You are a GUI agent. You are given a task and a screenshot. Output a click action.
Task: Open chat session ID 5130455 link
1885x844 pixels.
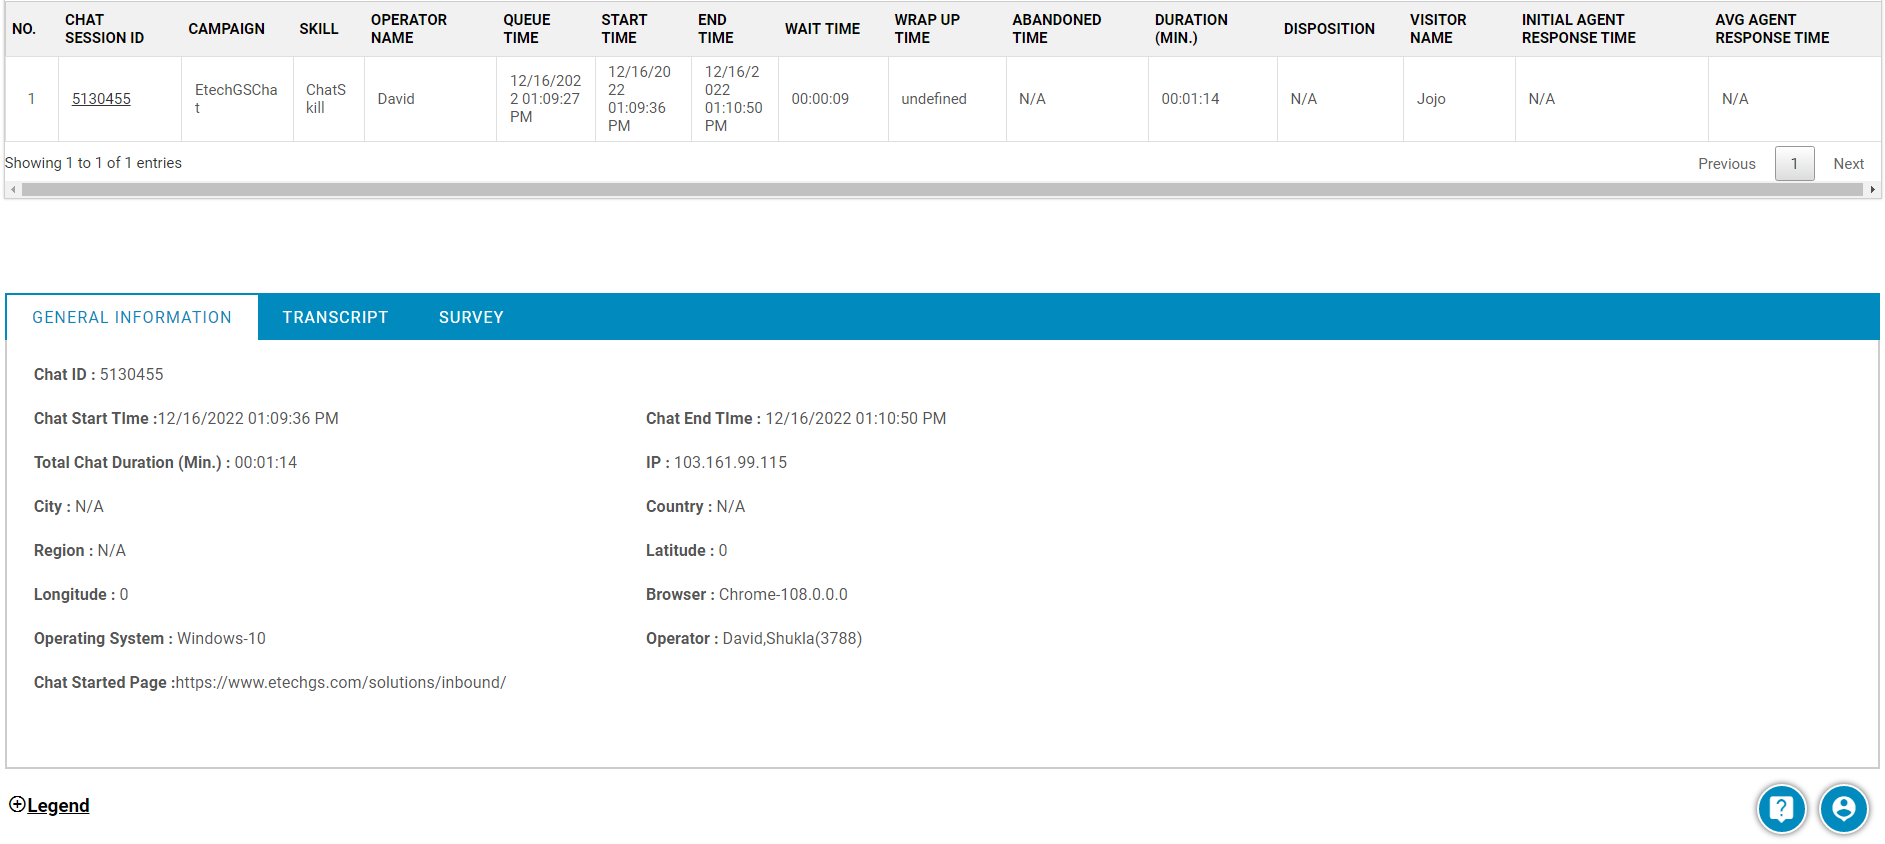pos(101,99)
